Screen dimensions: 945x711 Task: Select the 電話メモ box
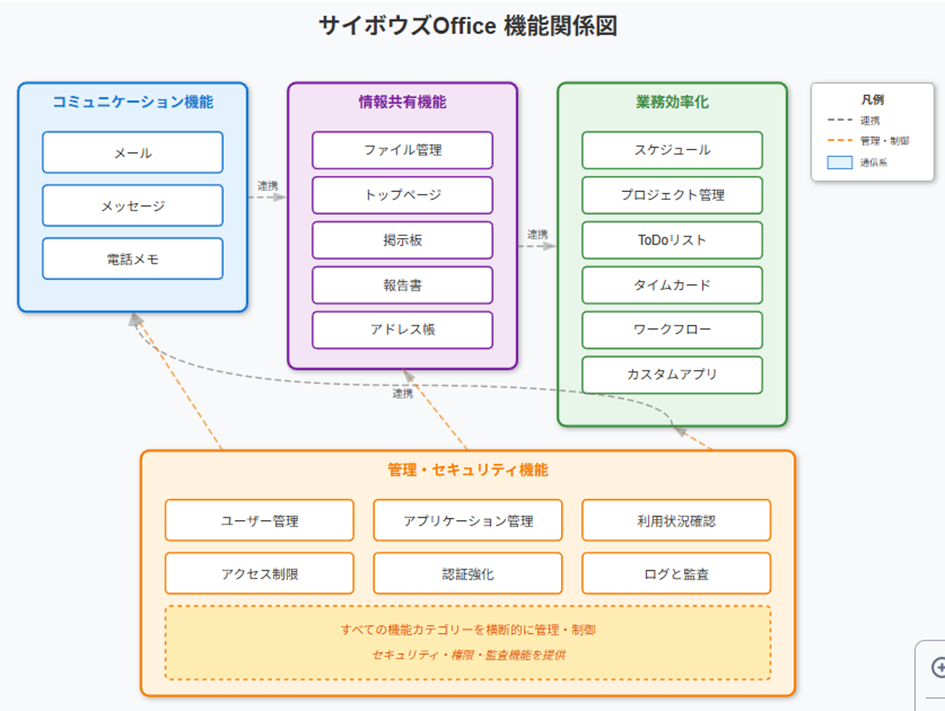[x=132, y=259]
